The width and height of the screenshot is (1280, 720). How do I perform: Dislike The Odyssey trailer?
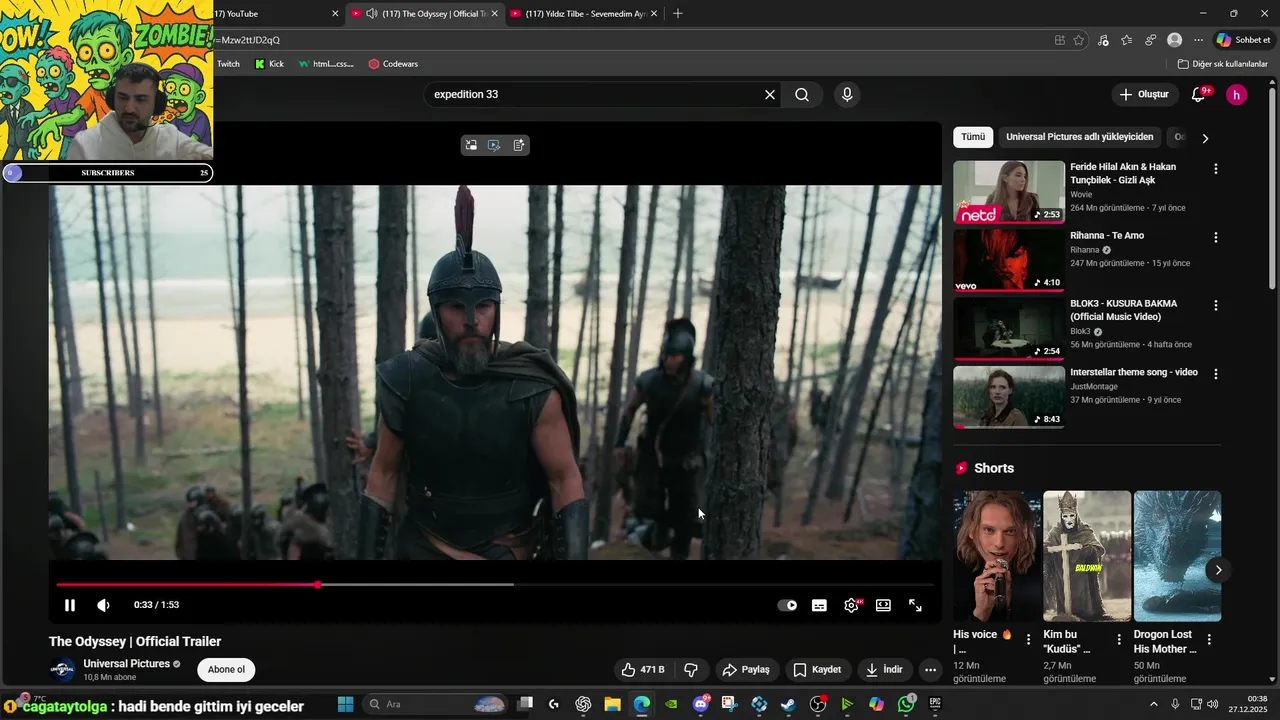[690, 670]
